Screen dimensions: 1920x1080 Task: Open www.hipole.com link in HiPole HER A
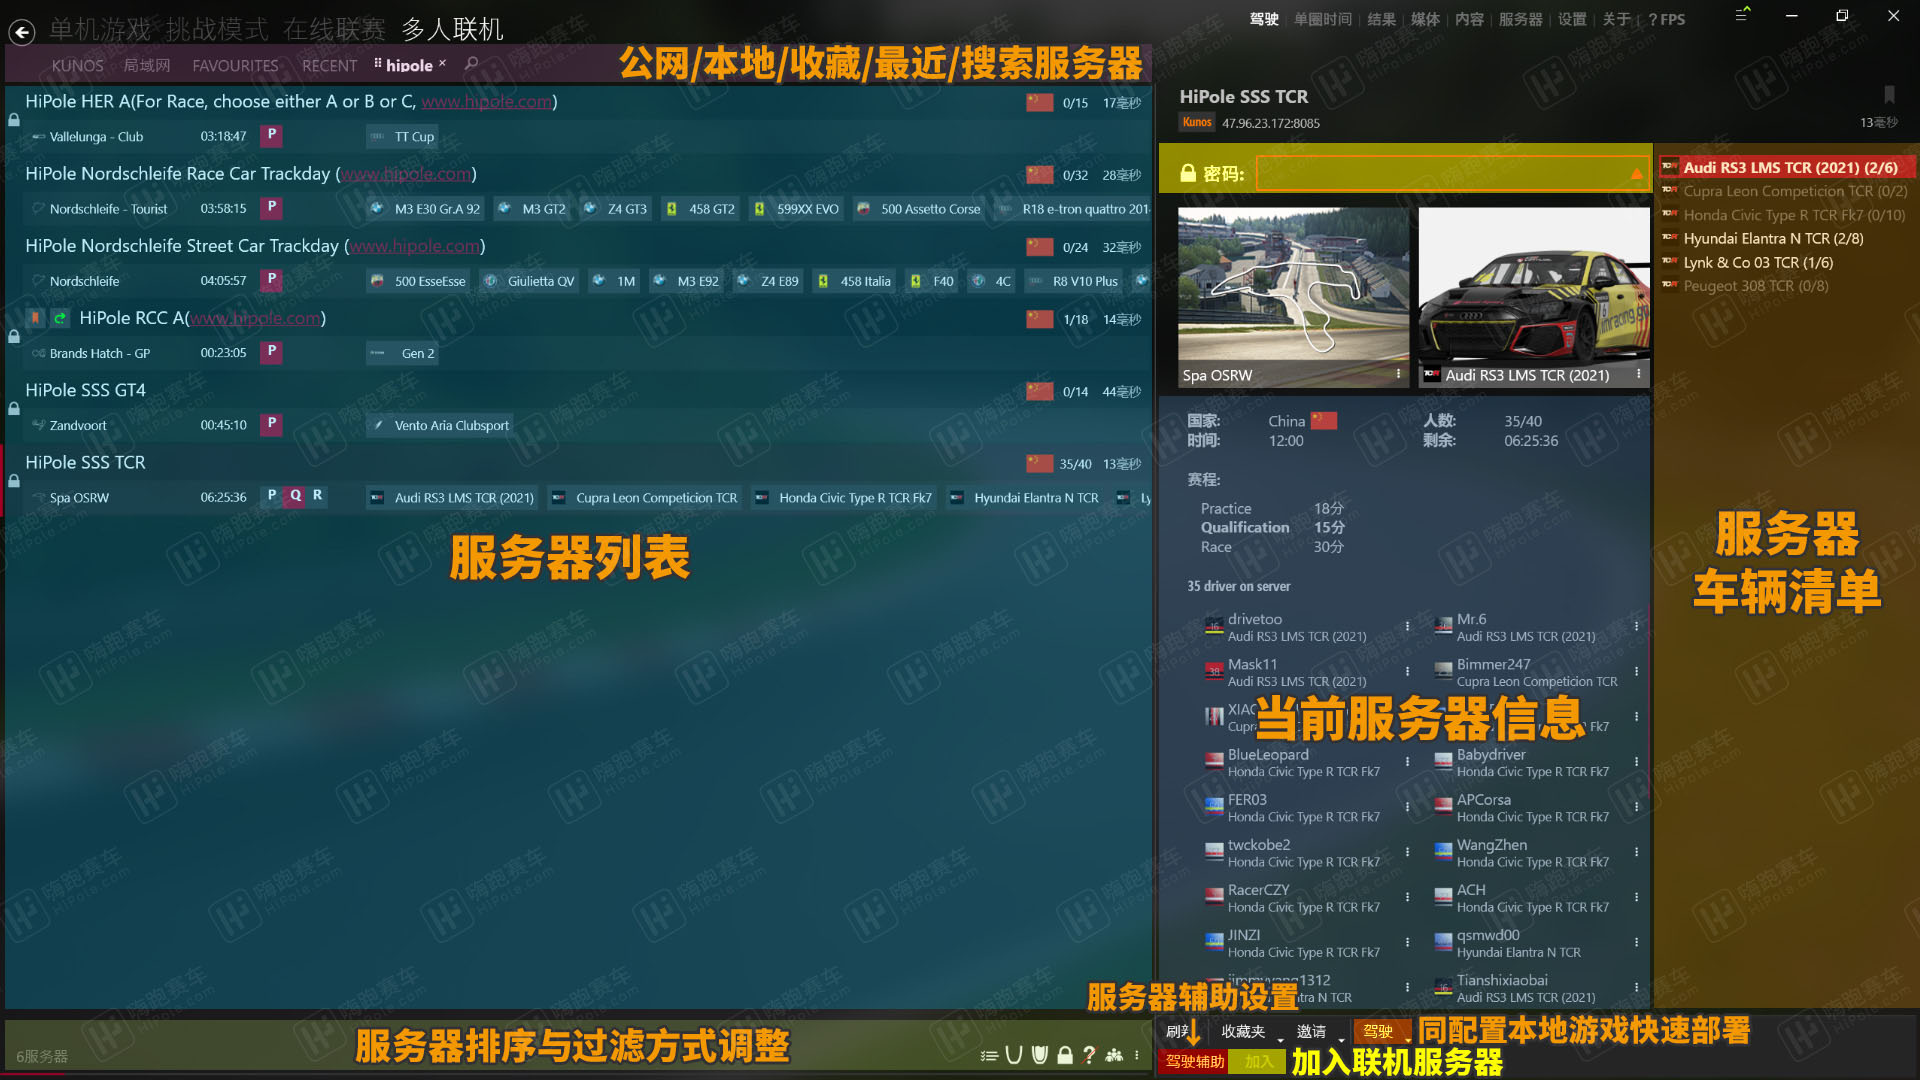coord(486,101)
